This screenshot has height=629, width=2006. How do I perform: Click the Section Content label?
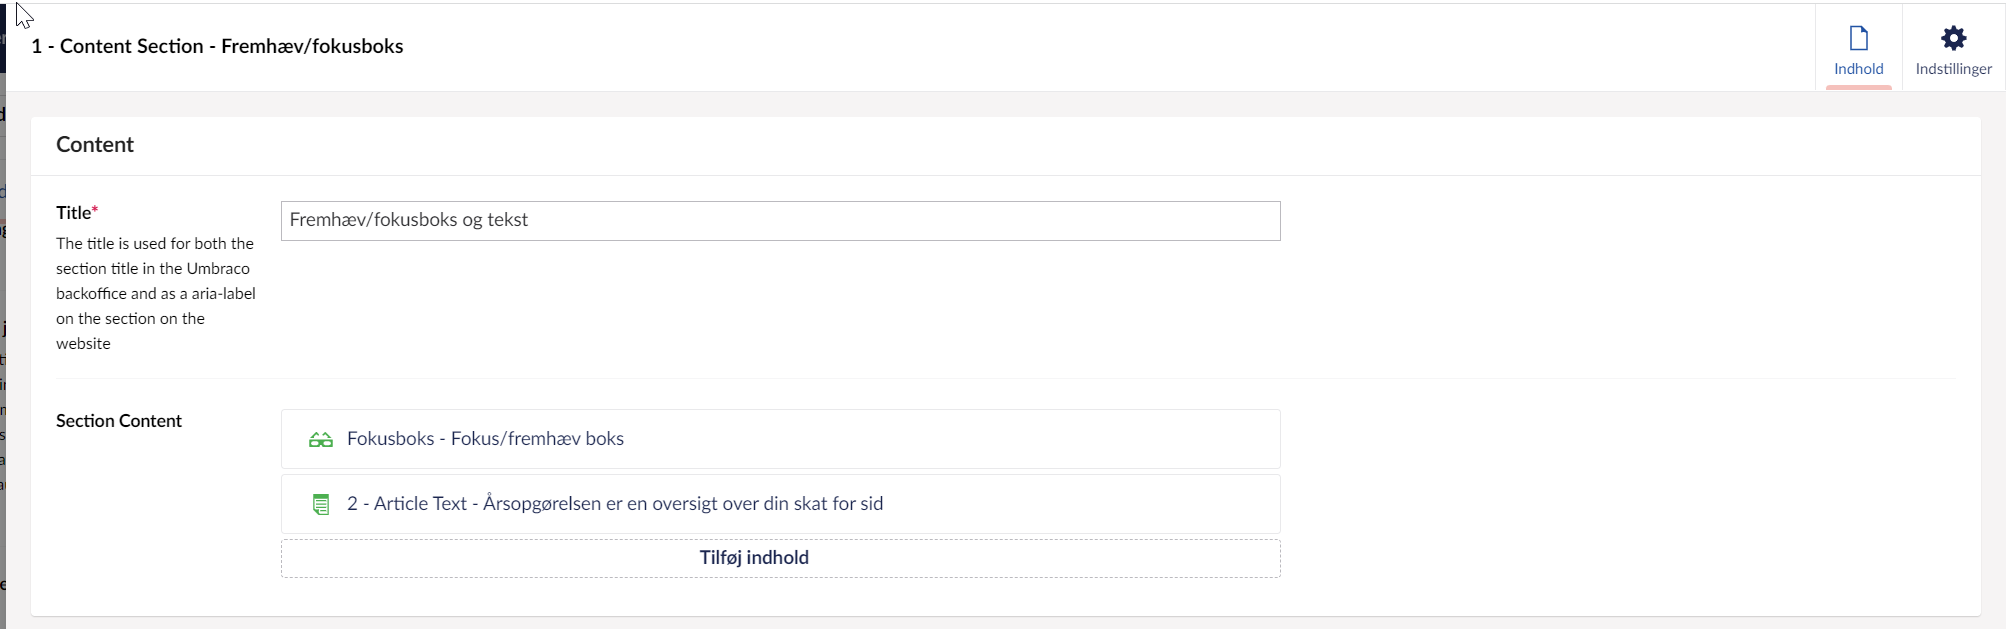point(119,421)
